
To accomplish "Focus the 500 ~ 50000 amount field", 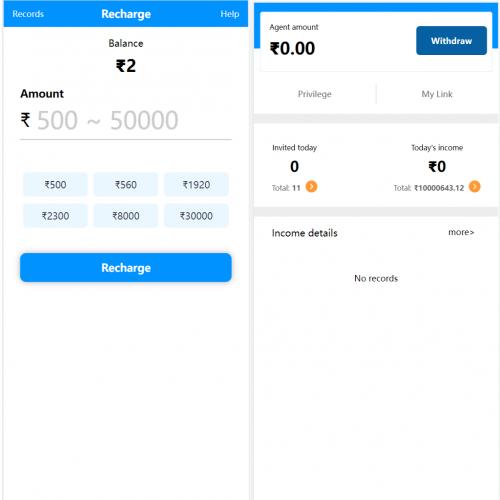I will [x=126, y=120].
